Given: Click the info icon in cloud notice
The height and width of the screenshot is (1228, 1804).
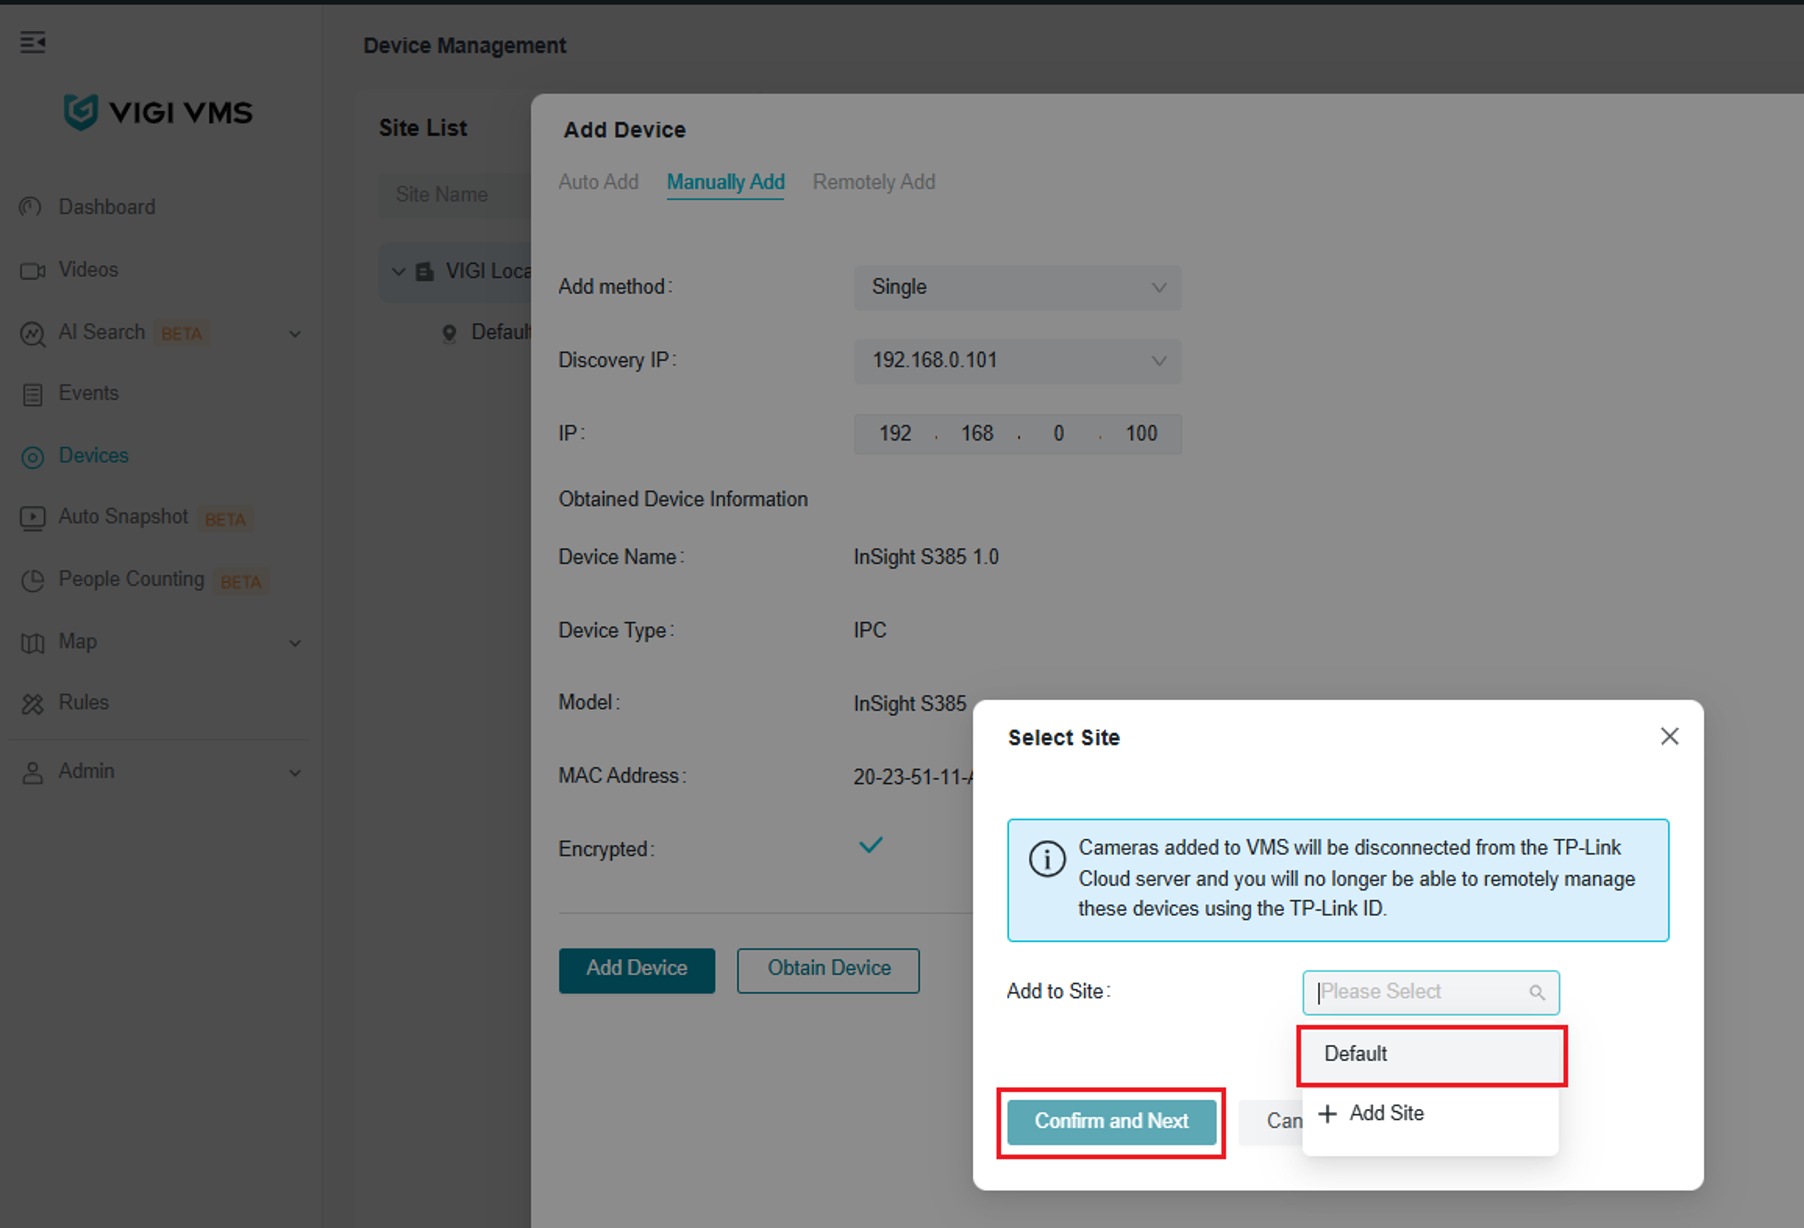Looking at the screenshot, I should (x=1047, y=859).
